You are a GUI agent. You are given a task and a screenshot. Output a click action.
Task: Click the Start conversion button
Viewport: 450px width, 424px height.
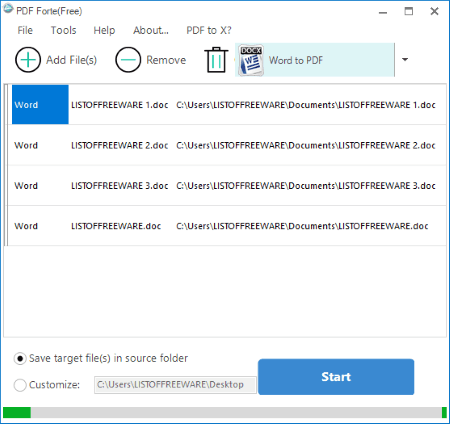pyautogui.click(x=336, y=377)
